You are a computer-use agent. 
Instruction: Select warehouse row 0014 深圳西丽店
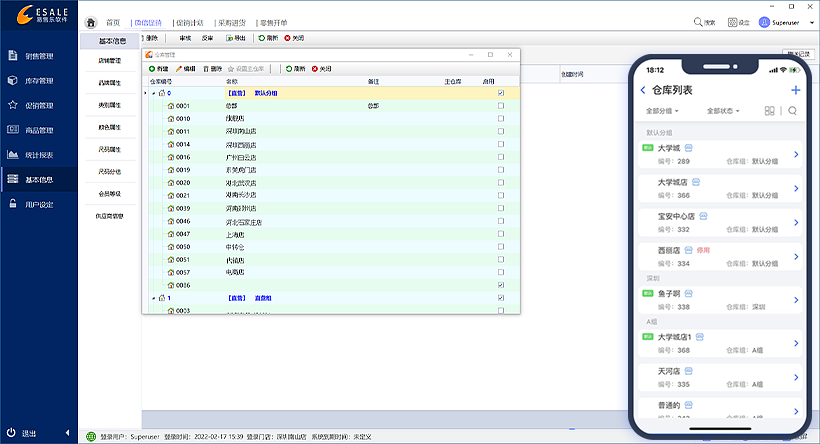pyautogui.click(x=240, y=144)
